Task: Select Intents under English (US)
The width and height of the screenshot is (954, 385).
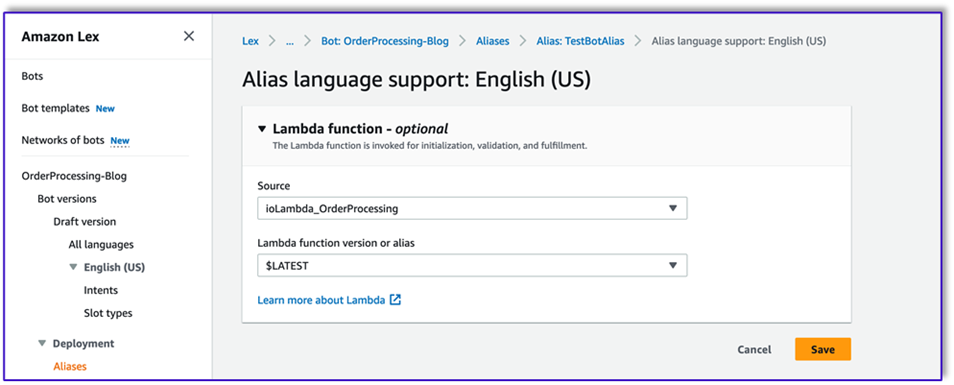Action: [x=101, y=290]
